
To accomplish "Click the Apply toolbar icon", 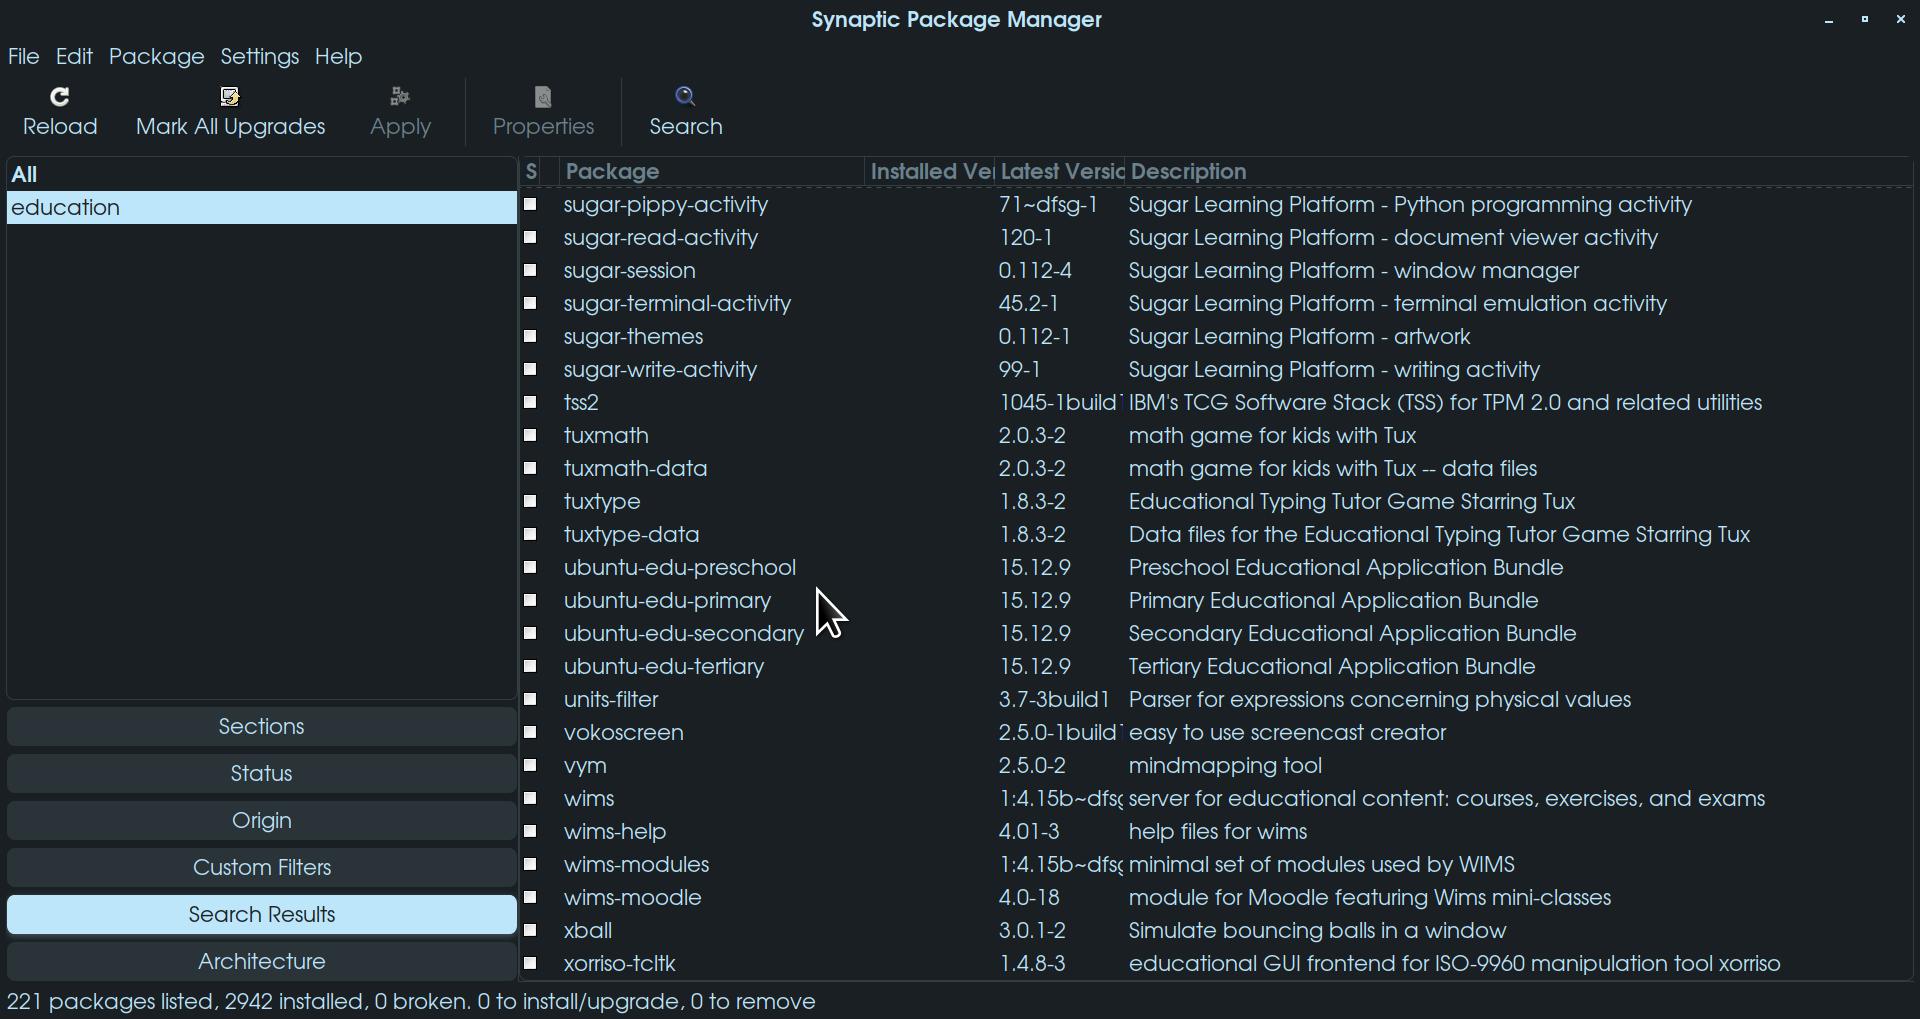I will [x=400, y=97].
